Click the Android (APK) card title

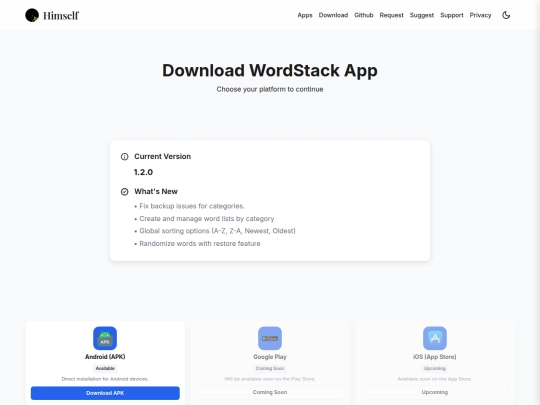coord(105,357)
